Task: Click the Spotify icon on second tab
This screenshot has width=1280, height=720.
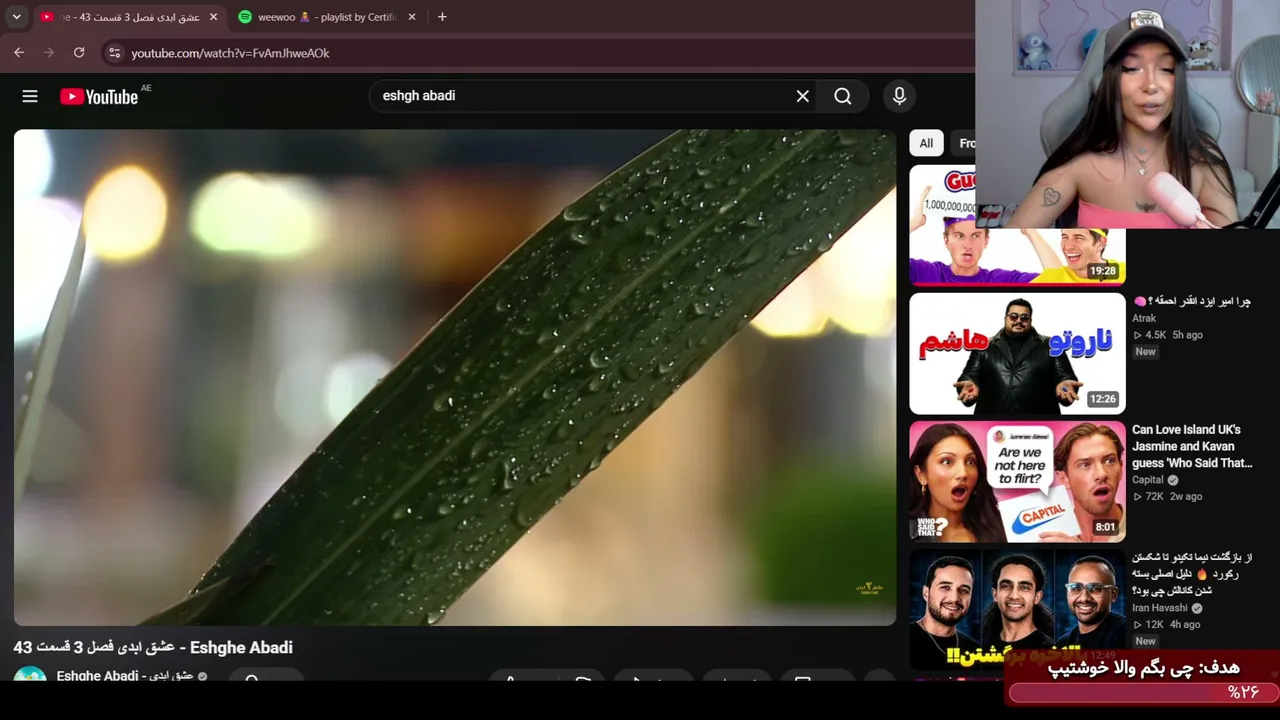Action: [245, 17]
